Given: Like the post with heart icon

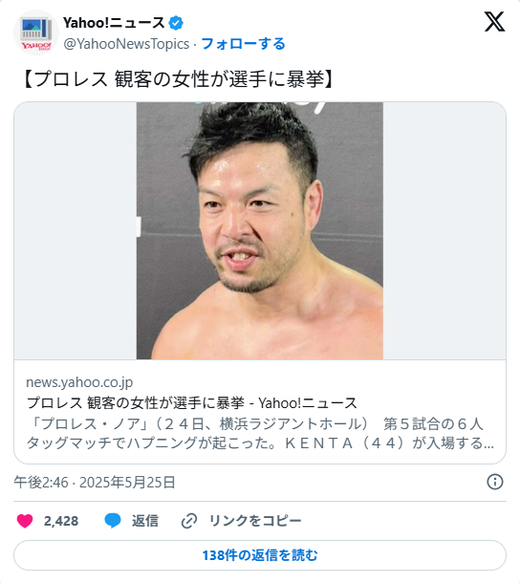Looking at the screenshot, I should (25, 521).
